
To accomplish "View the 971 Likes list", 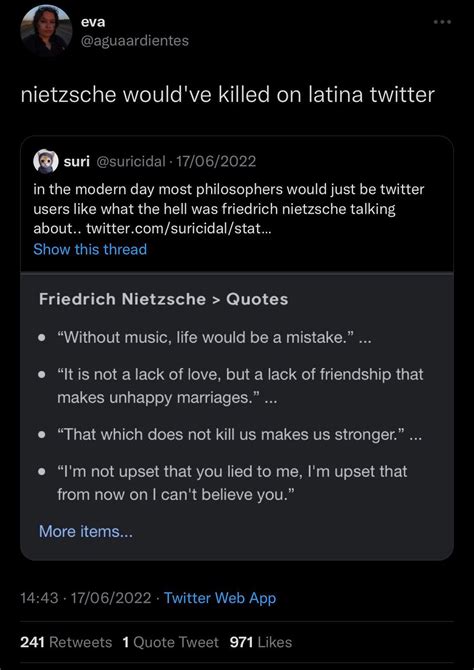I will tap(261, 642).
